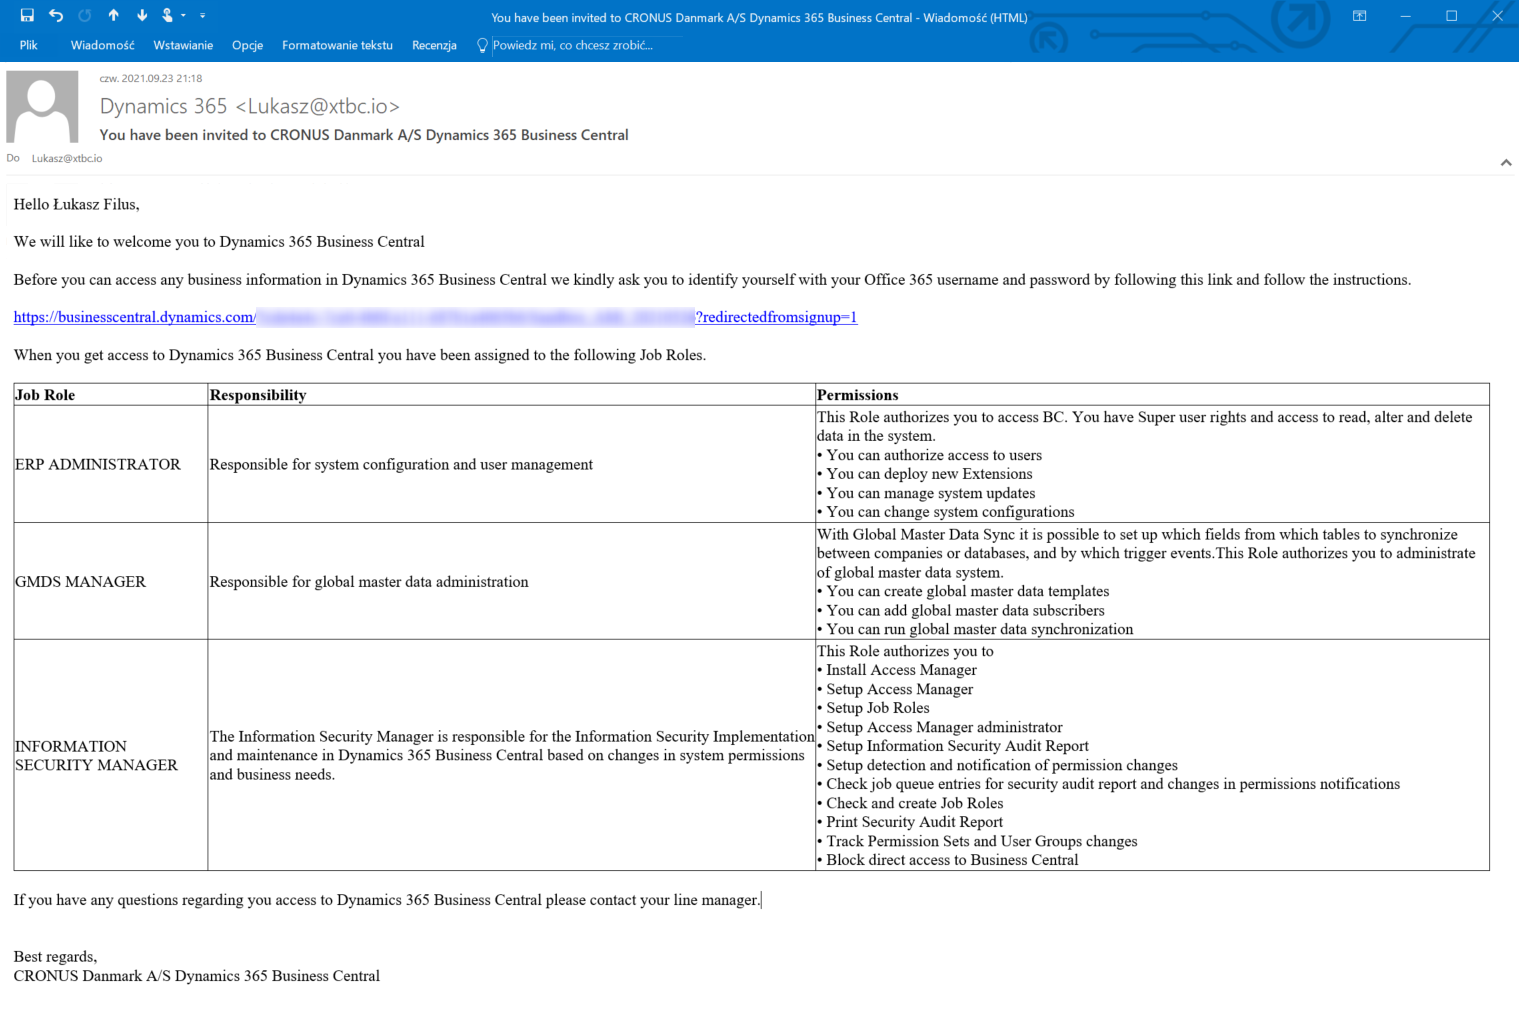1519x1017 pixels.
Task: Open the Formatowanie tekstu tab
Action: tap(337, 45)
